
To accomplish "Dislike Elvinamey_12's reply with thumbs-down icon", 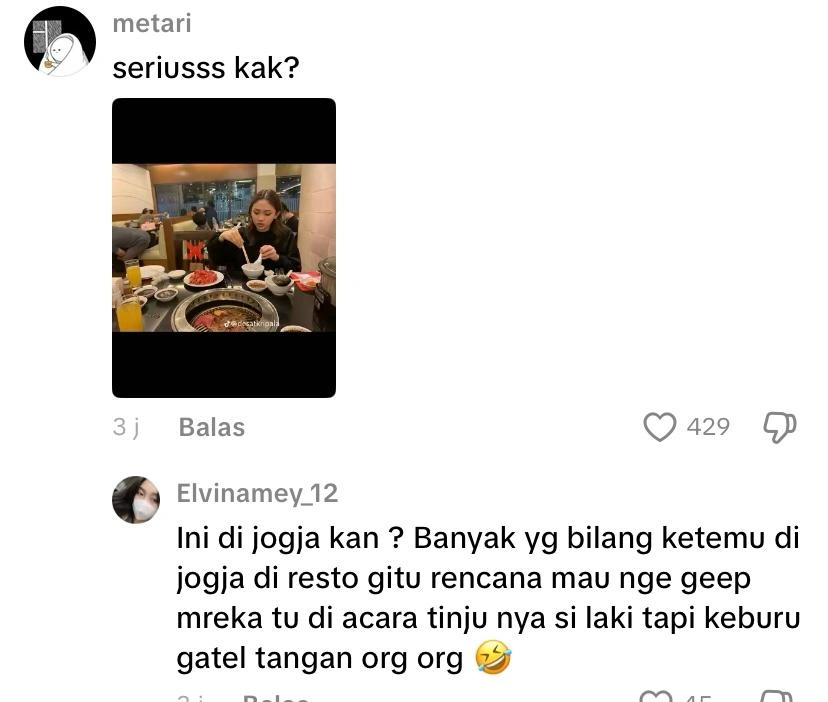I will 778,697.
